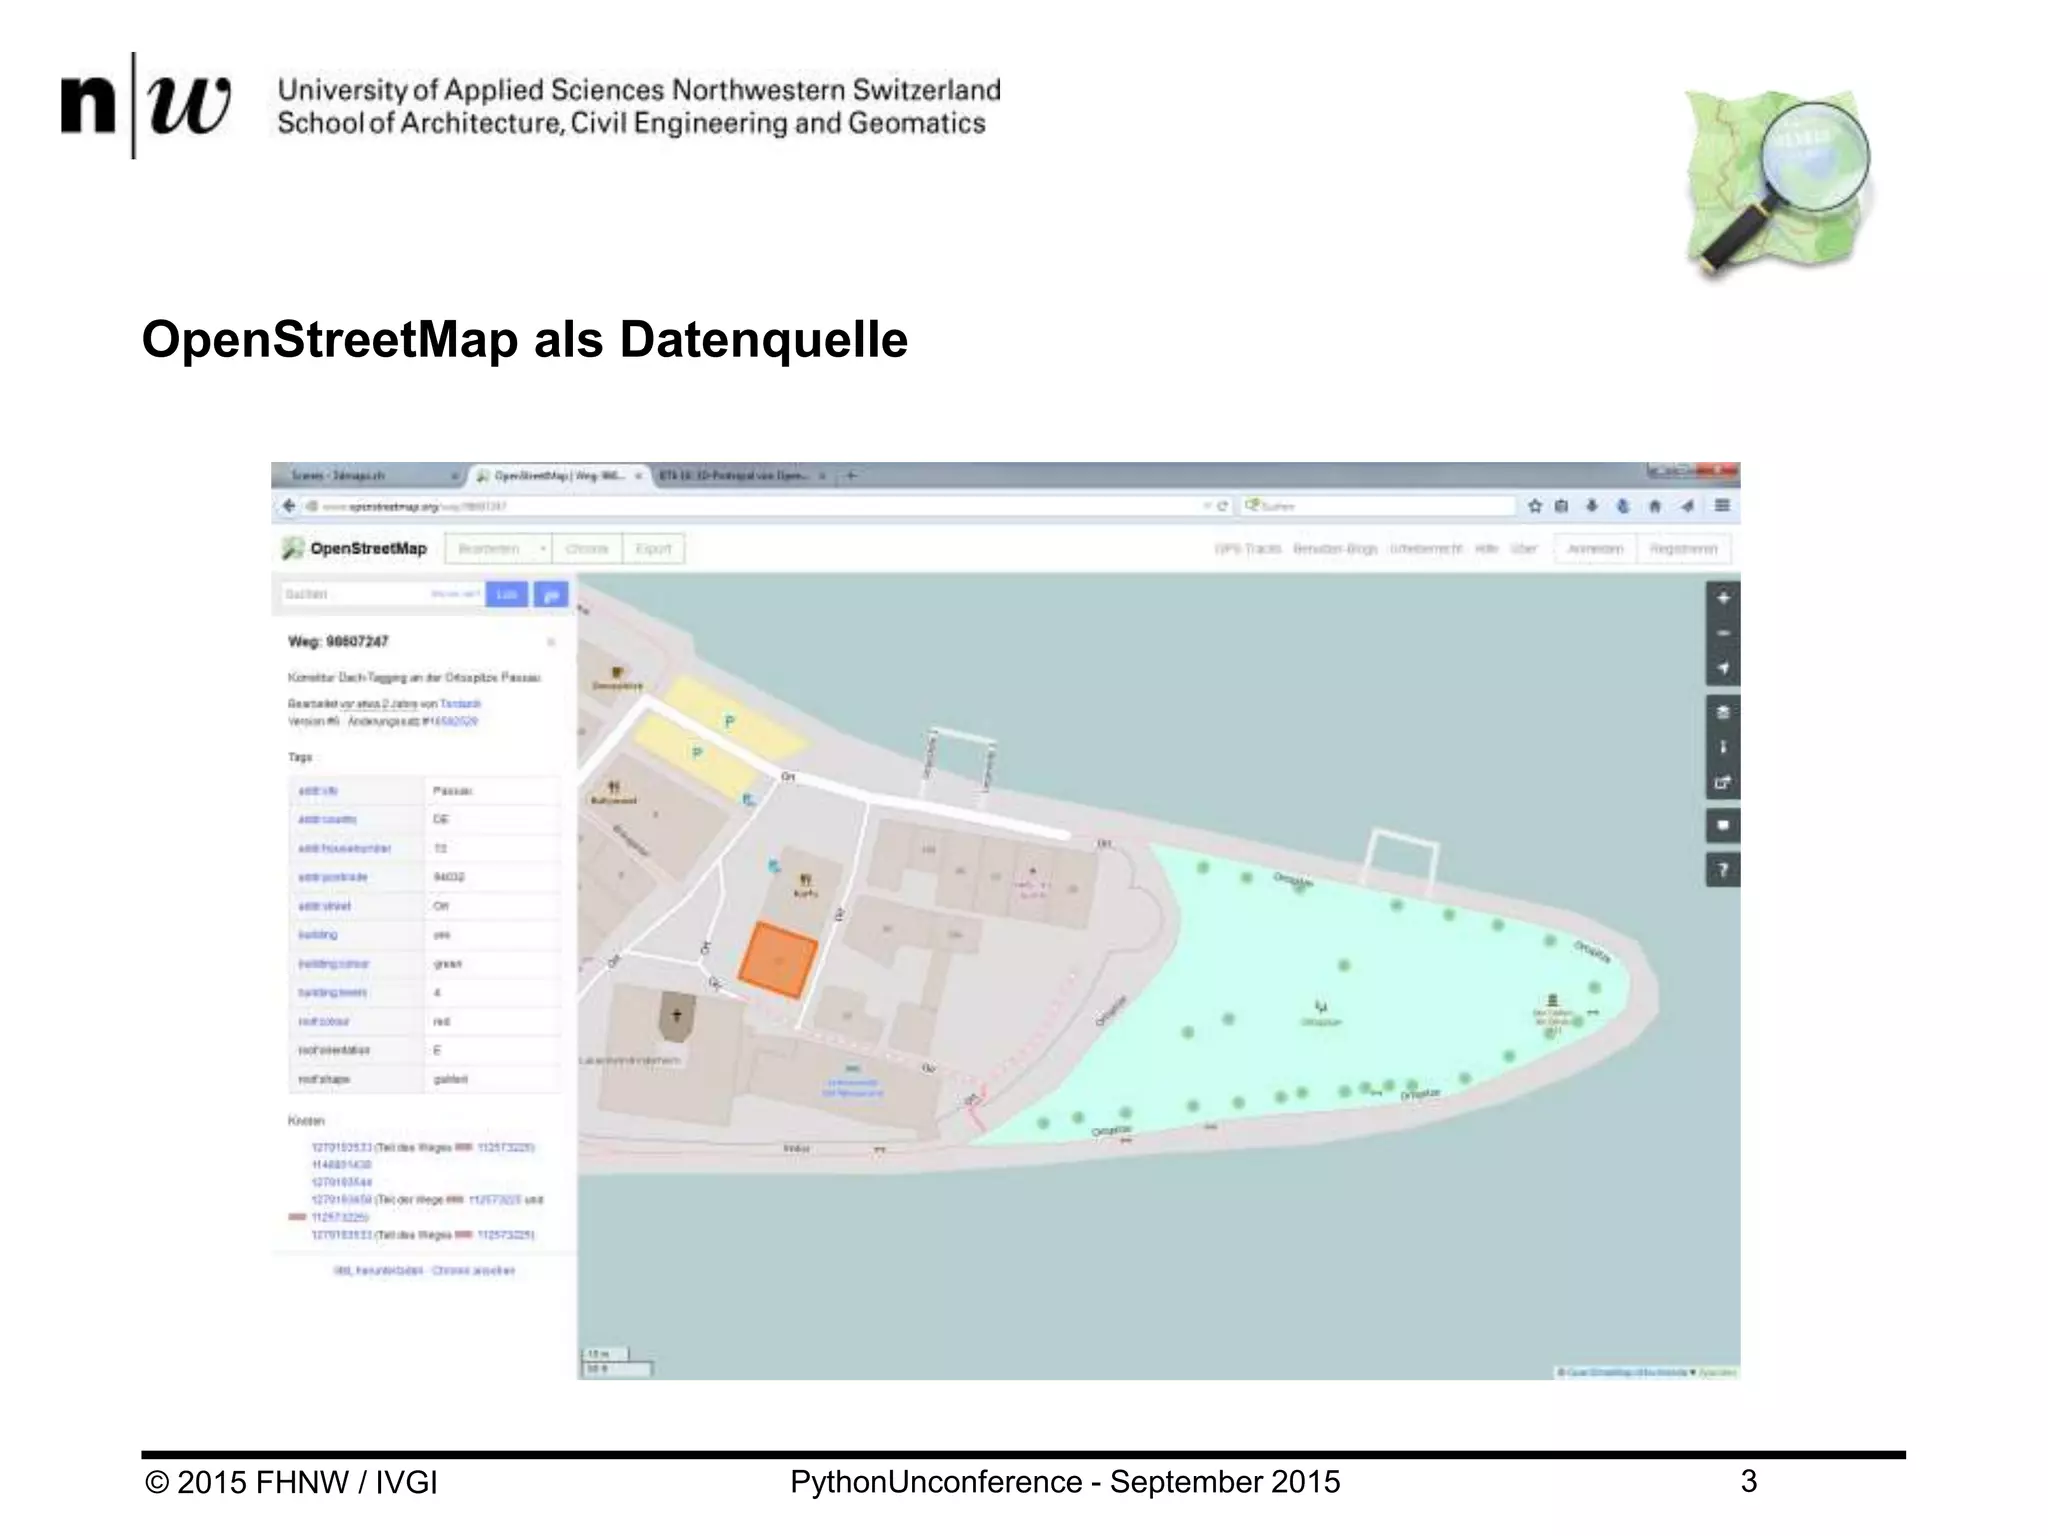Click the OpenStreetMap logo in the header
The height and width of the screenshot is (1536, 2048).
(354, 548)
